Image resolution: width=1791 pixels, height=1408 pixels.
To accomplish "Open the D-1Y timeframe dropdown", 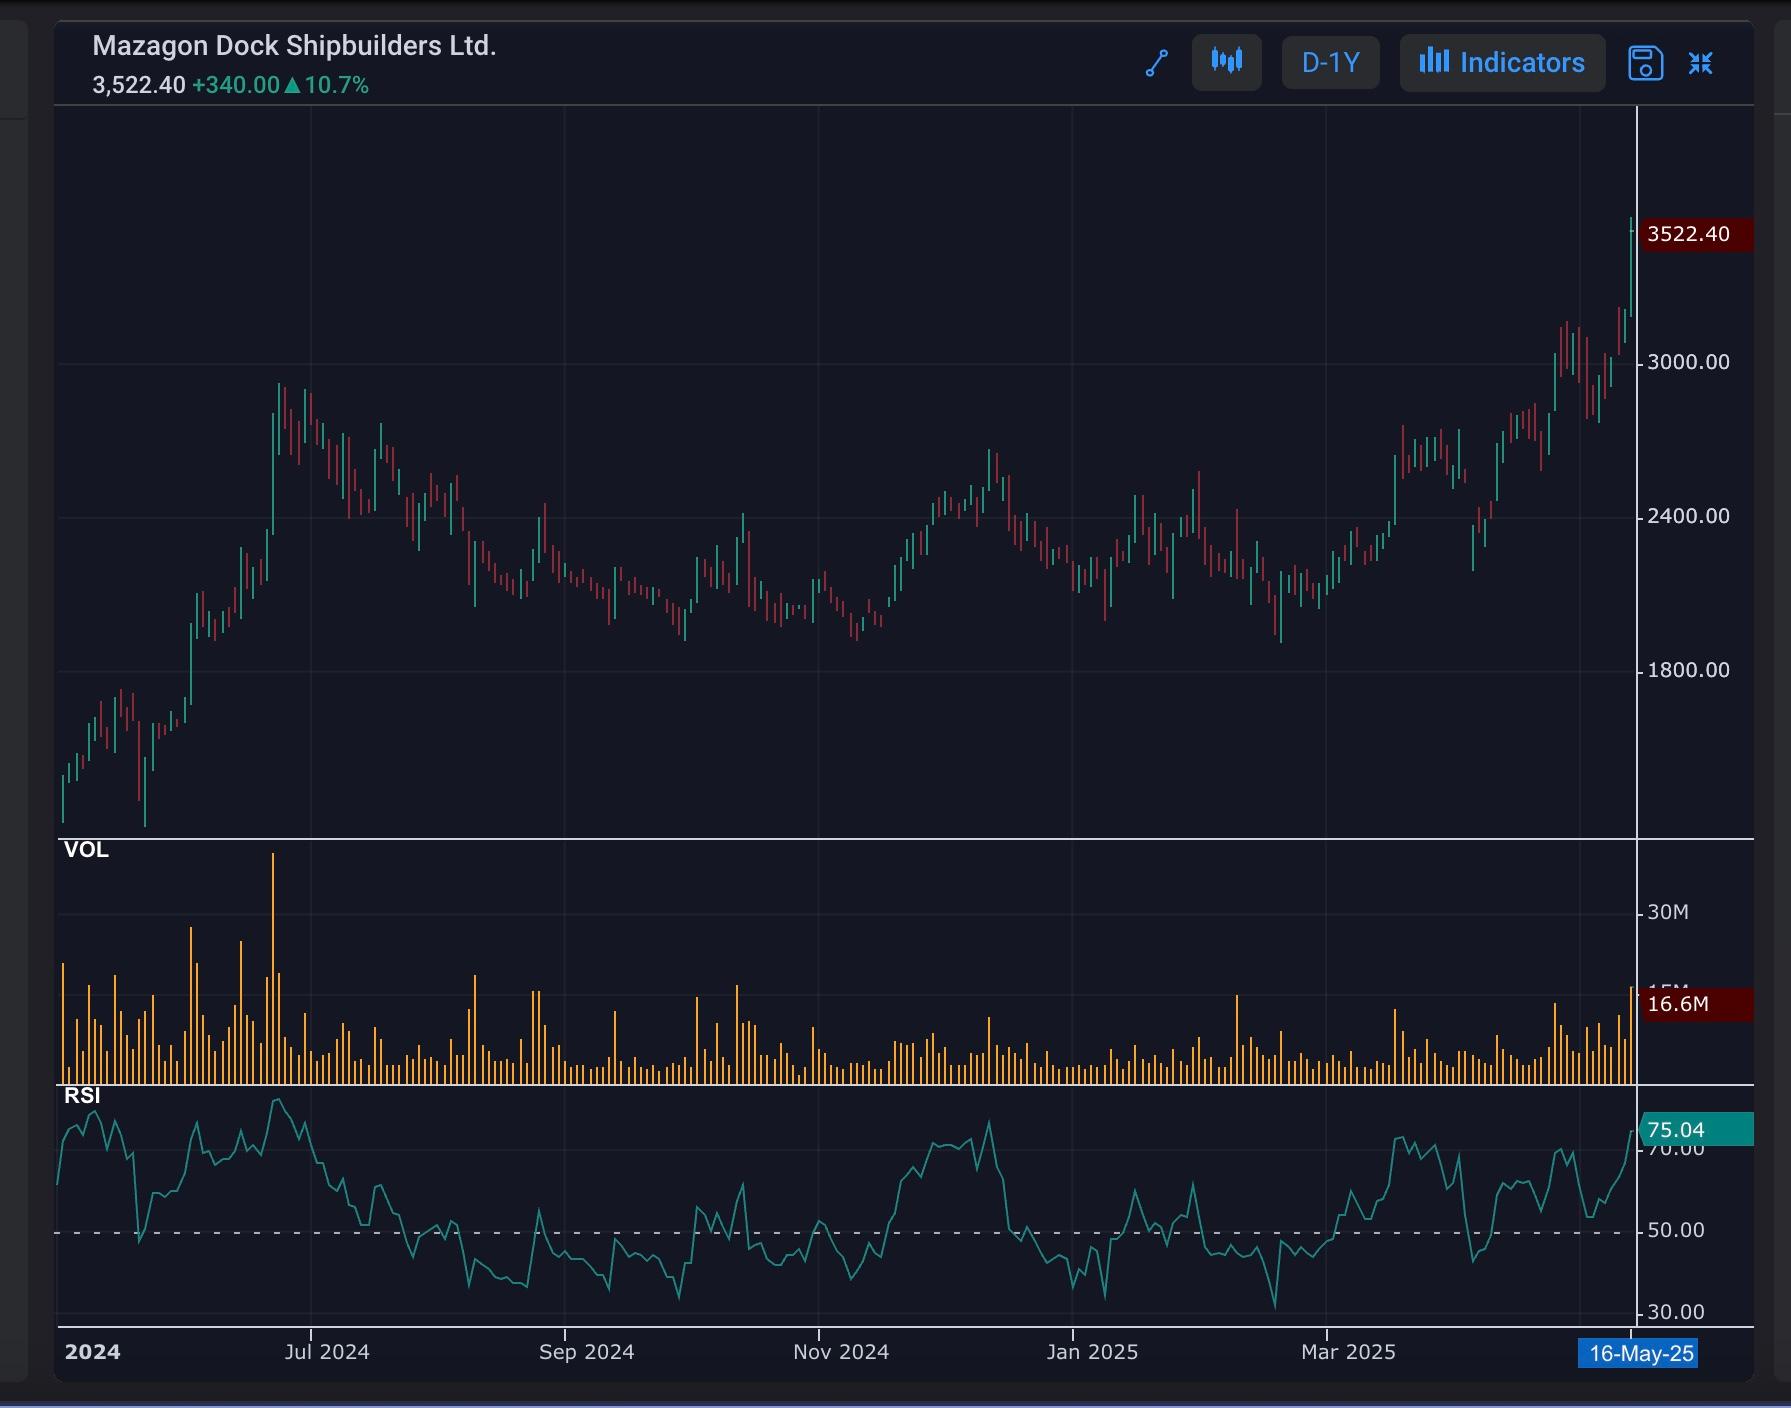I will point(1331,63).
